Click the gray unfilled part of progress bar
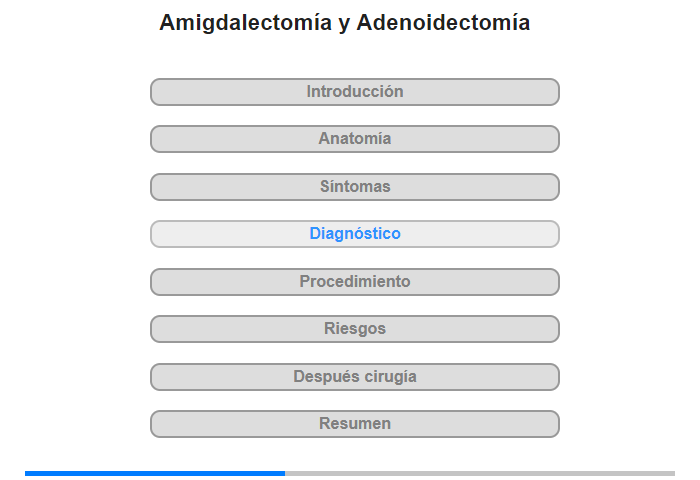The image size is (700, 480). point(480,473)
